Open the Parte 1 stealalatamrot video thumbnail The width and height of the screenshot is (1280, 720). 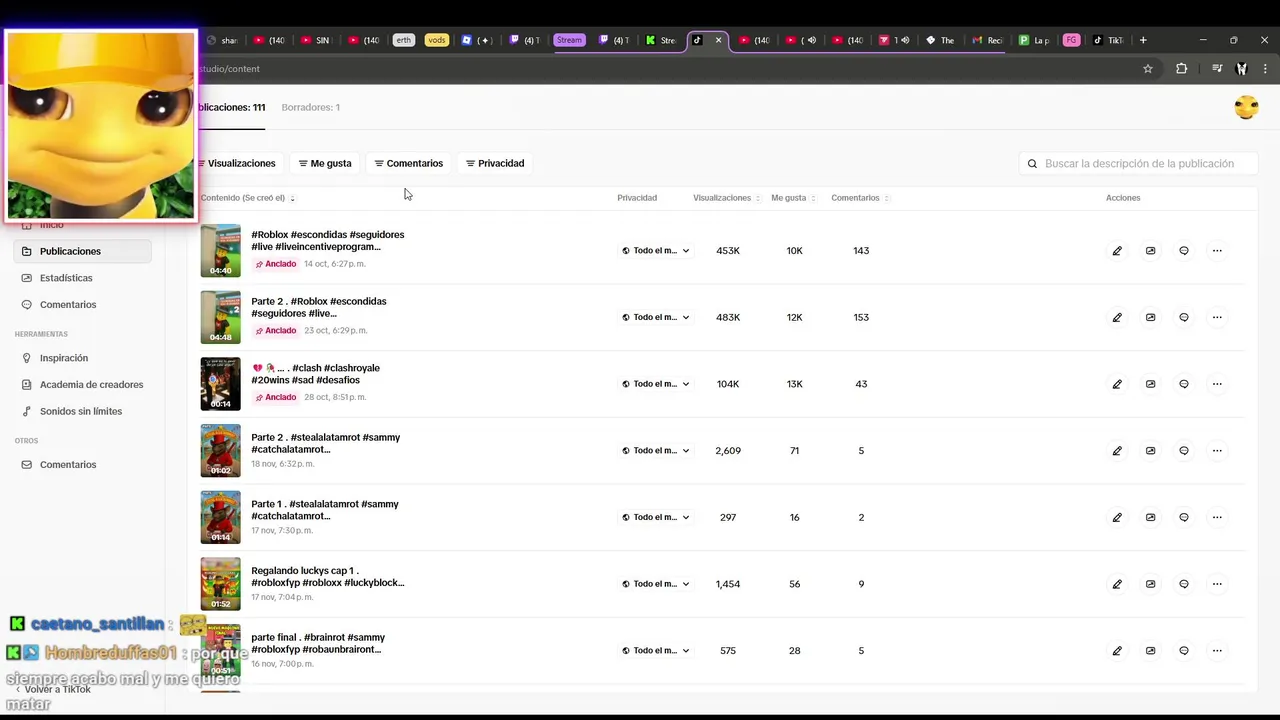pos(220,517)
